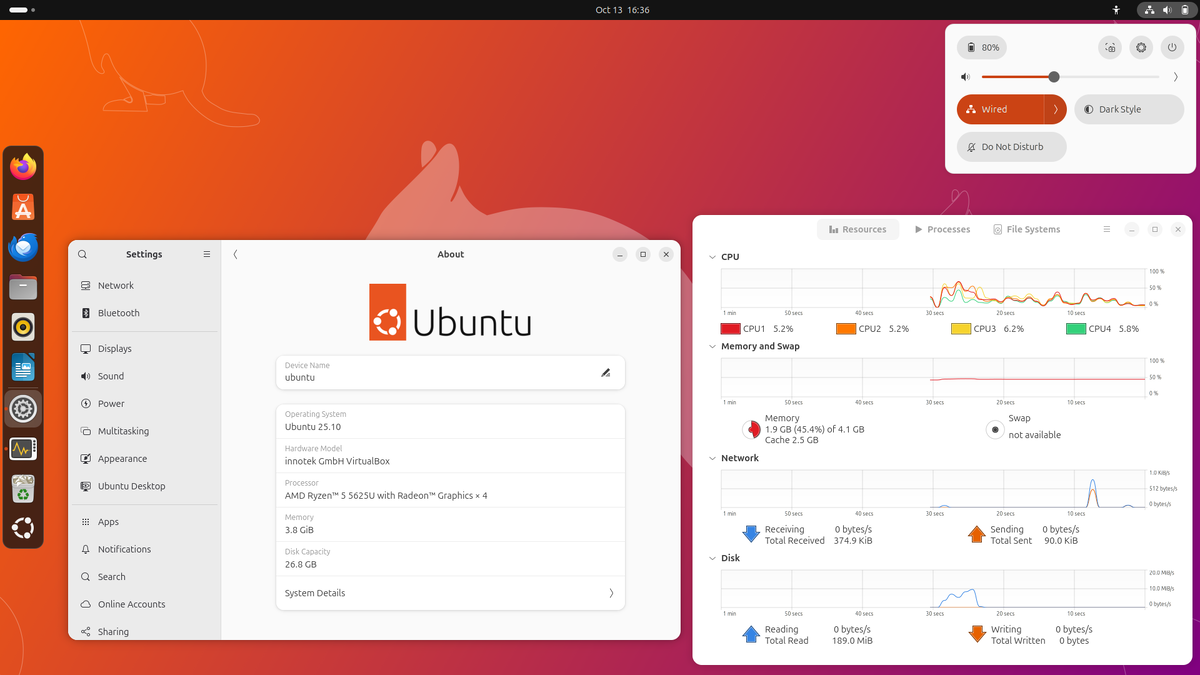Viewport: 1200px width, 675px height.
Task: Expand the Wired network submenu arrow
Action: click(x=1055, y=109)
